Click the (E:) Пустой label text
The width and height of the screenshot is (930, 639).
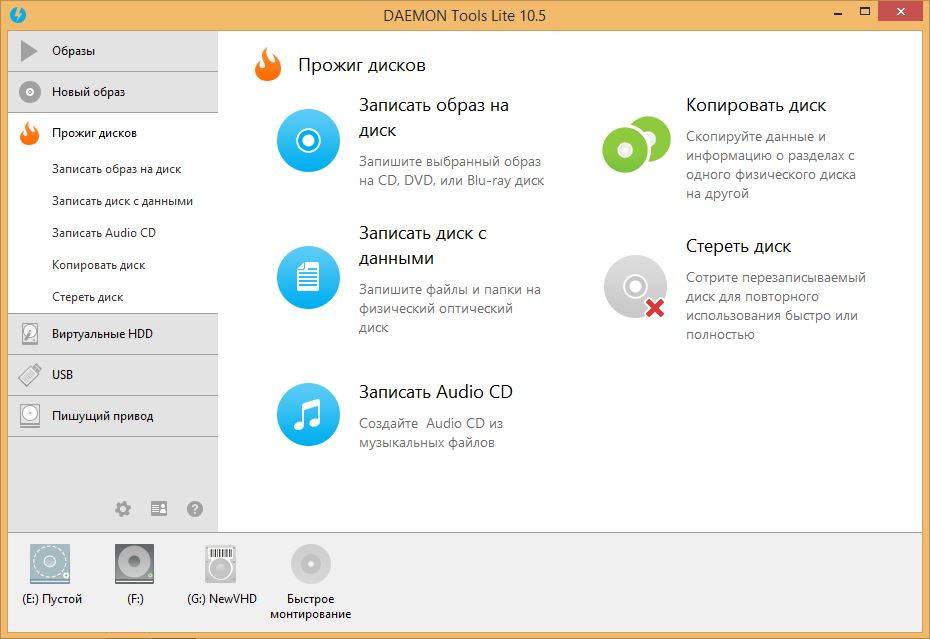click(x=52, y=599)
